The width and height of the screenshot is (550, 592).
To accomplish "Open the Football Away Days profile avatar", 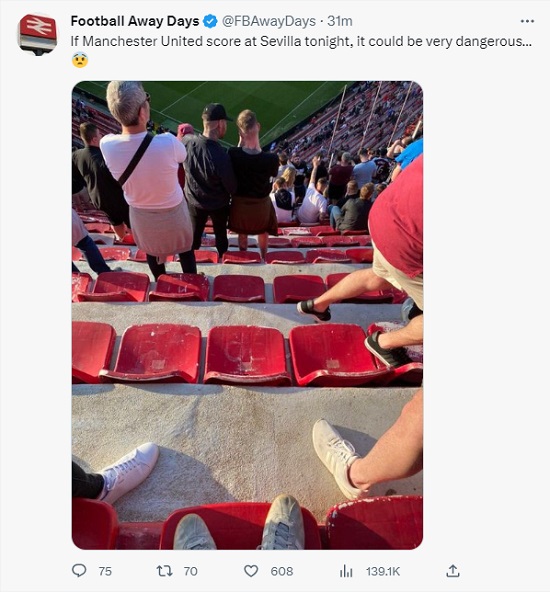I will [x=37, y=34].
